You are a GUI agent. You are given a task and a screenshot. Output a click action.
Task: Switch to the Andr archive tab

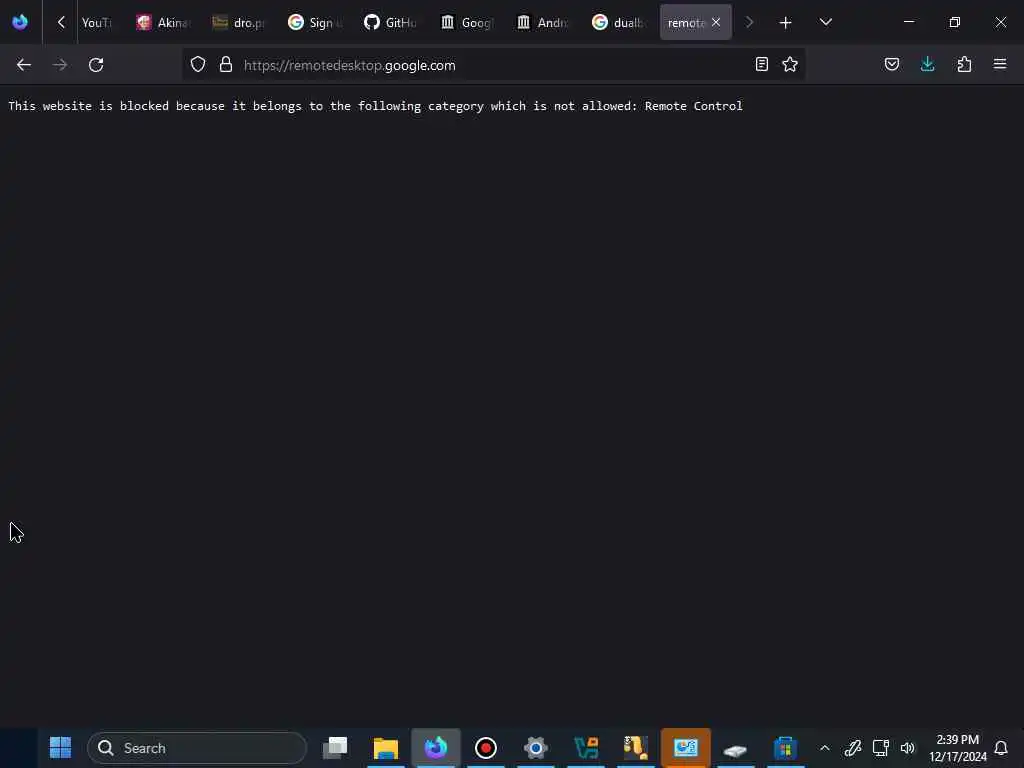(x=543, y=22)
